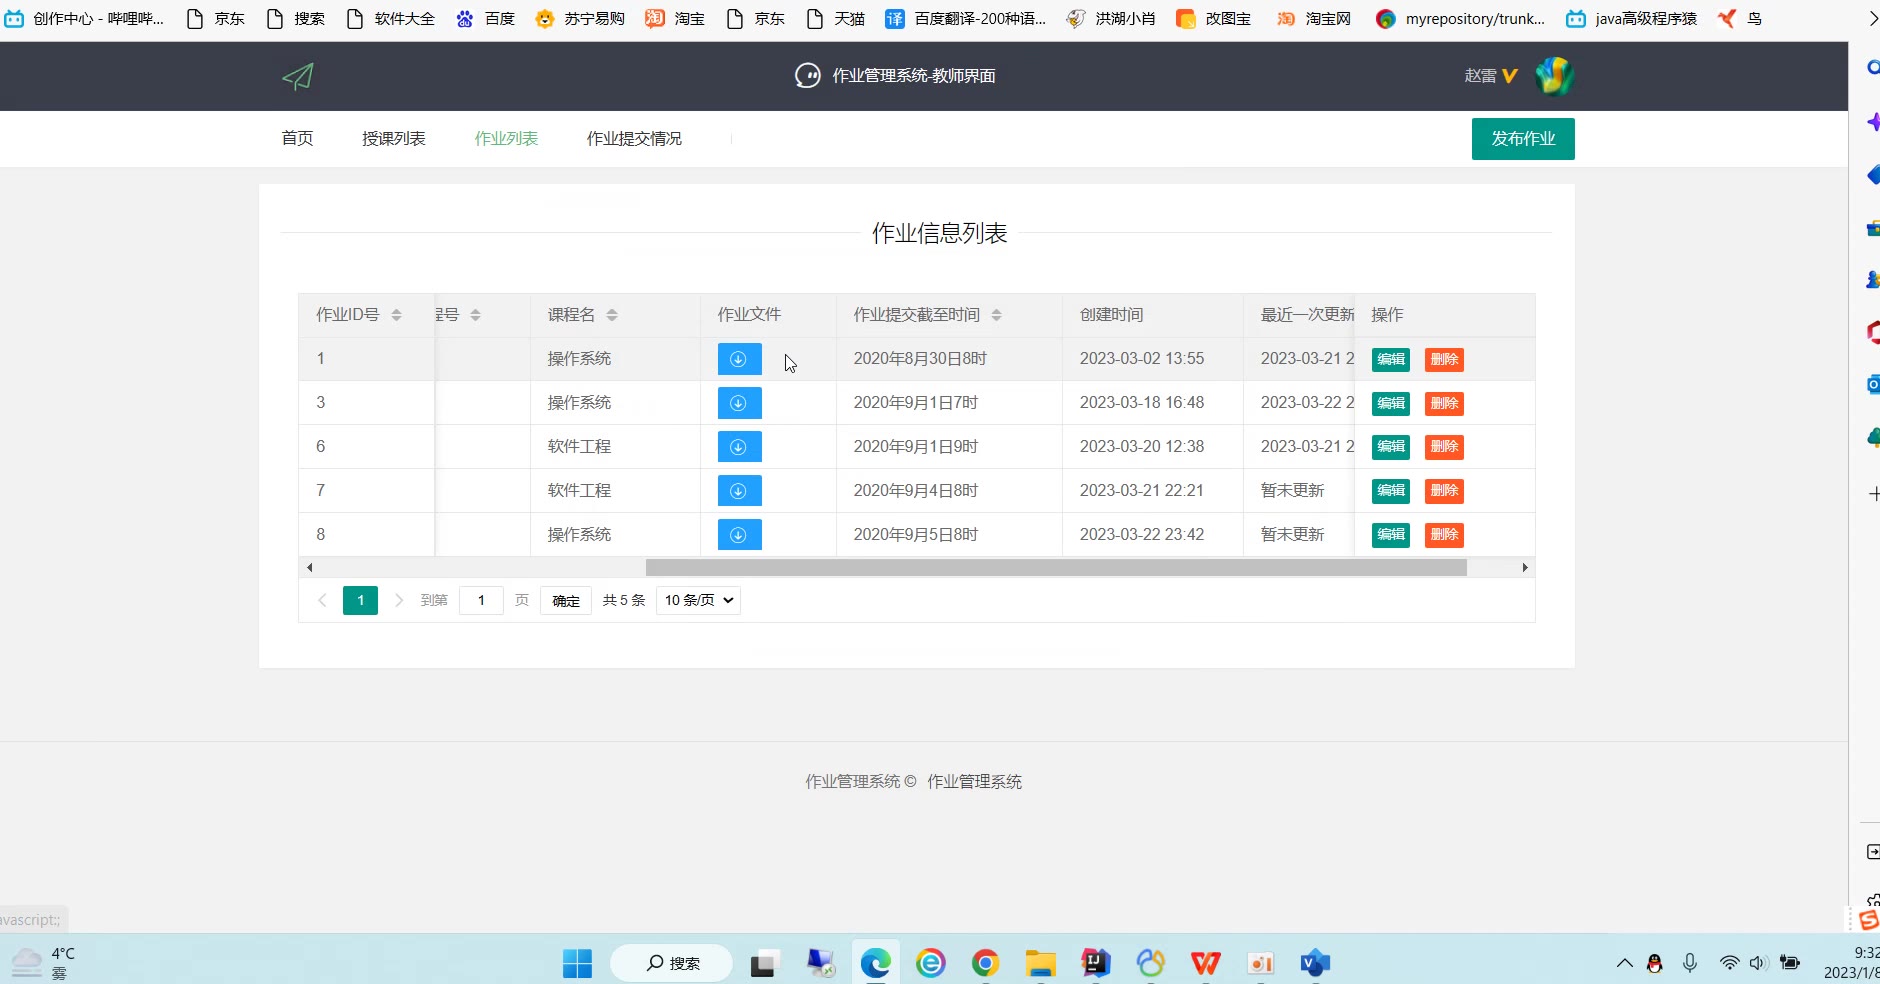1880x984 pixels.
Task: Download the file for assignment ID 1
Action: (739, 359)
